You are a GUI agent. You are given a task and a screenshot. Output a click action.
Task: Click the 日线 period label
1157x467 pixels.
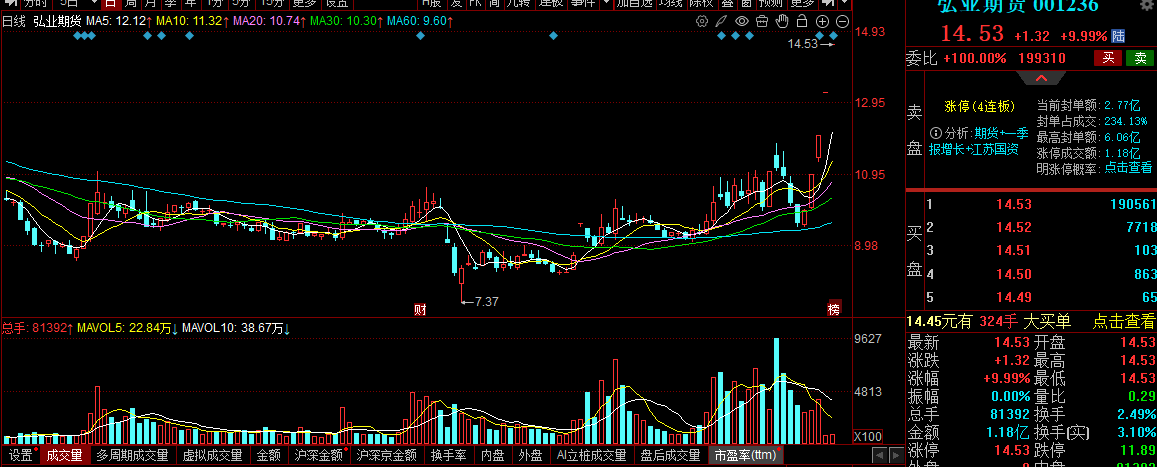coord(14,21)
